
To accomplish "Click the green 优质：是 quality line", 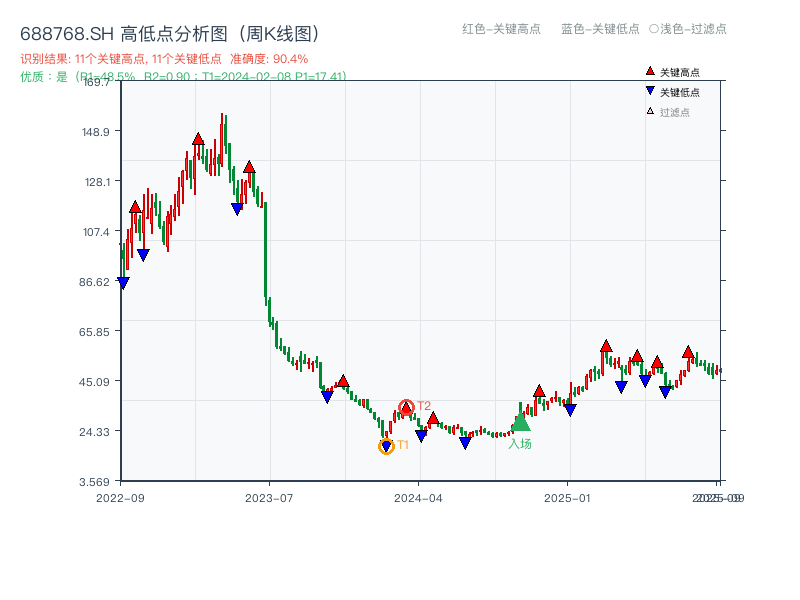I will click(184, 77).
